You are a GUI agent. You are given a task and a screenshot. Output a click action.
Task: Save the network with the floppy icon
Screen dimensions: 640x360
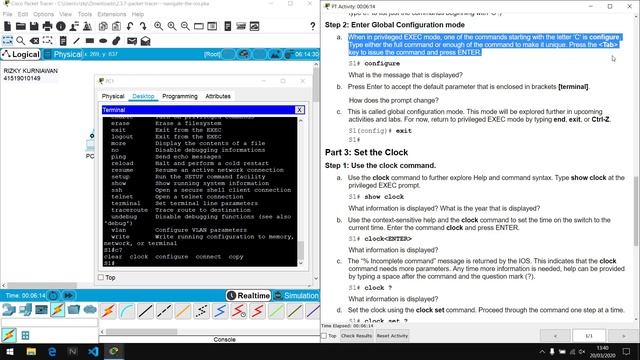pos(34,27)
